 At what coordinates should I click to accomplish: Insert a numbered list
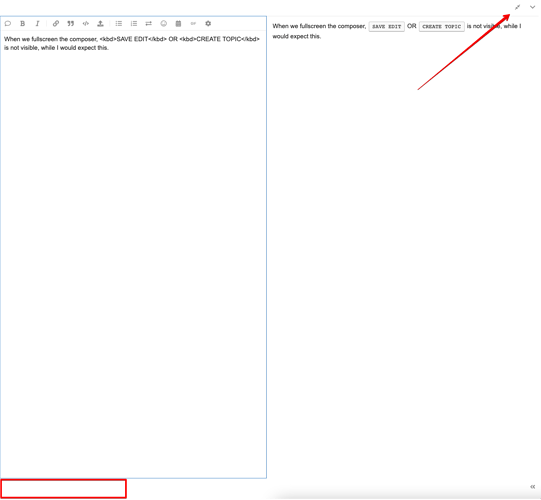tap(134, 23)
